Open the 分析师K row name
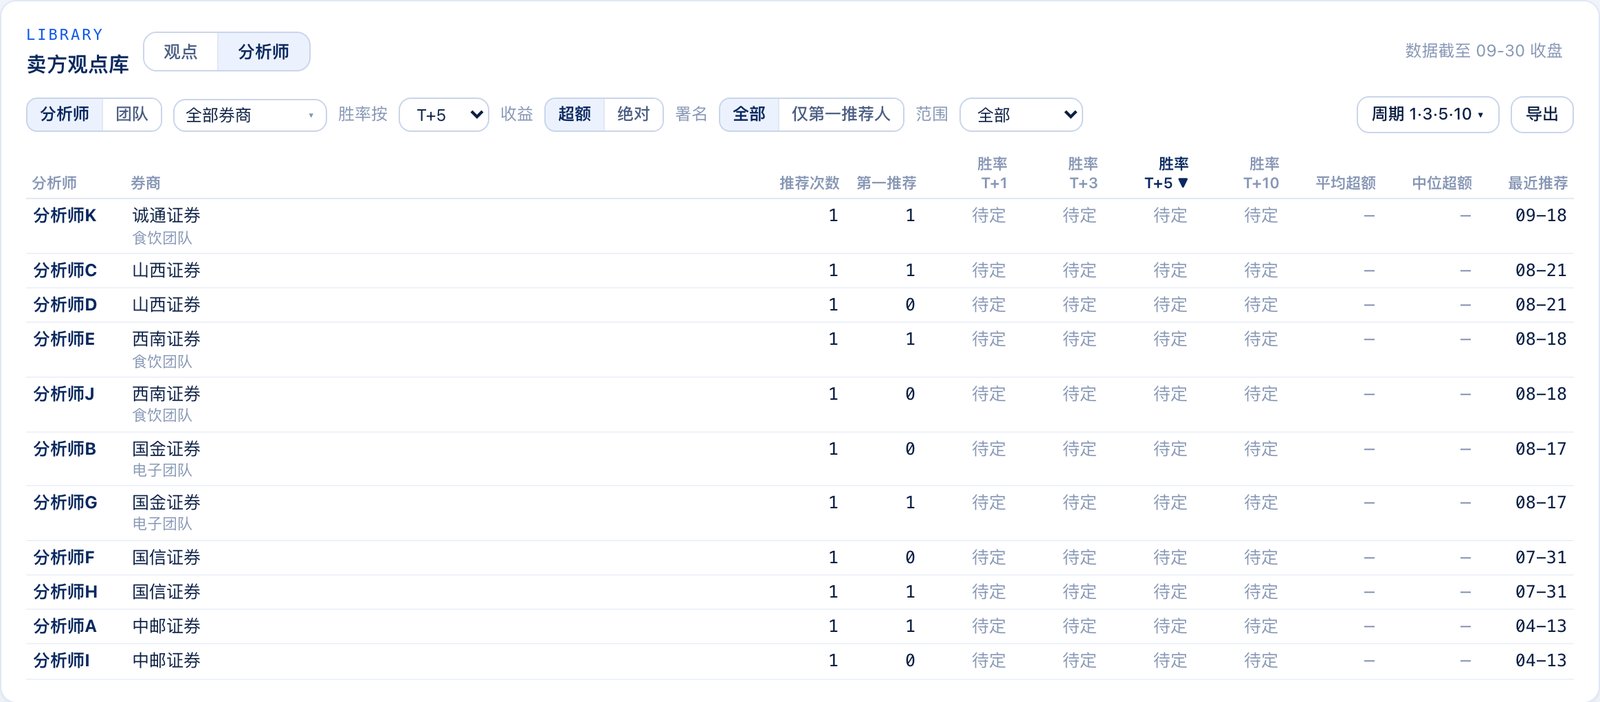This screenshot has width=1600, height=702. [65, 215]
